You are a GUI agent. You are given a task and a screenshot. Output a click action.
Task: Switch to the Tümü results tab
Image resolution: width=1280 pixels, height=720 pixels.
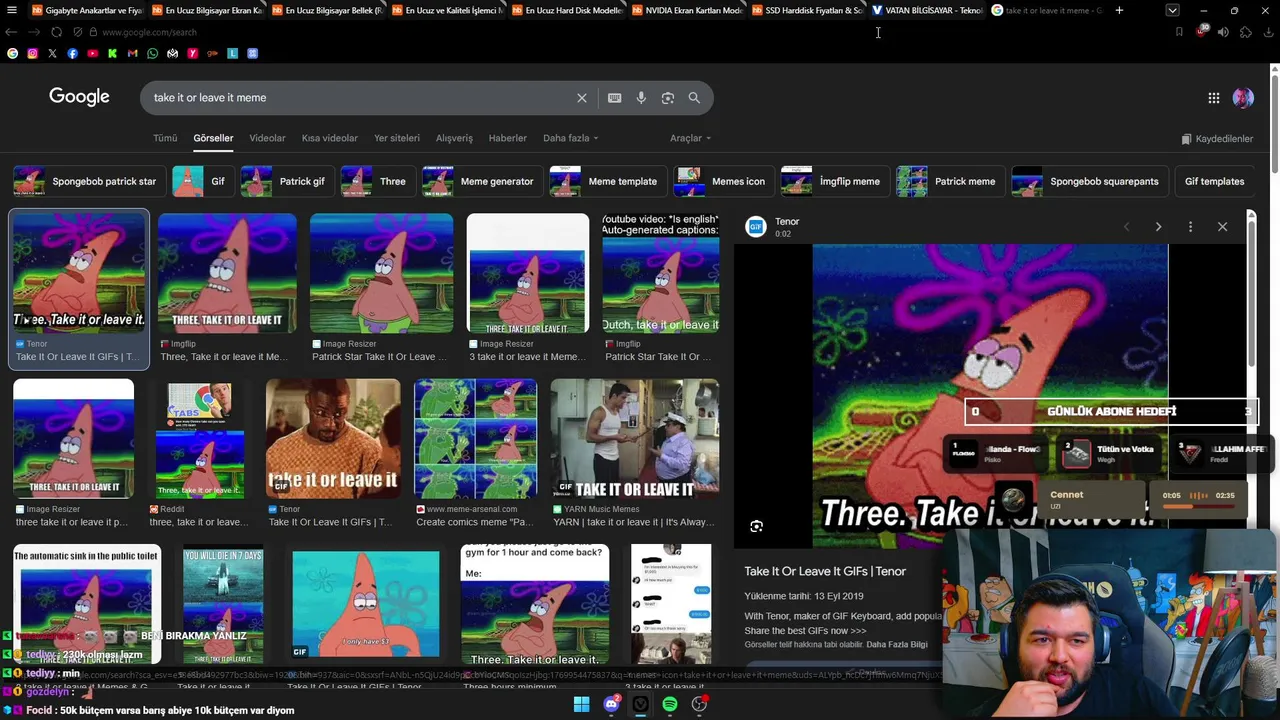coord(165,138)
